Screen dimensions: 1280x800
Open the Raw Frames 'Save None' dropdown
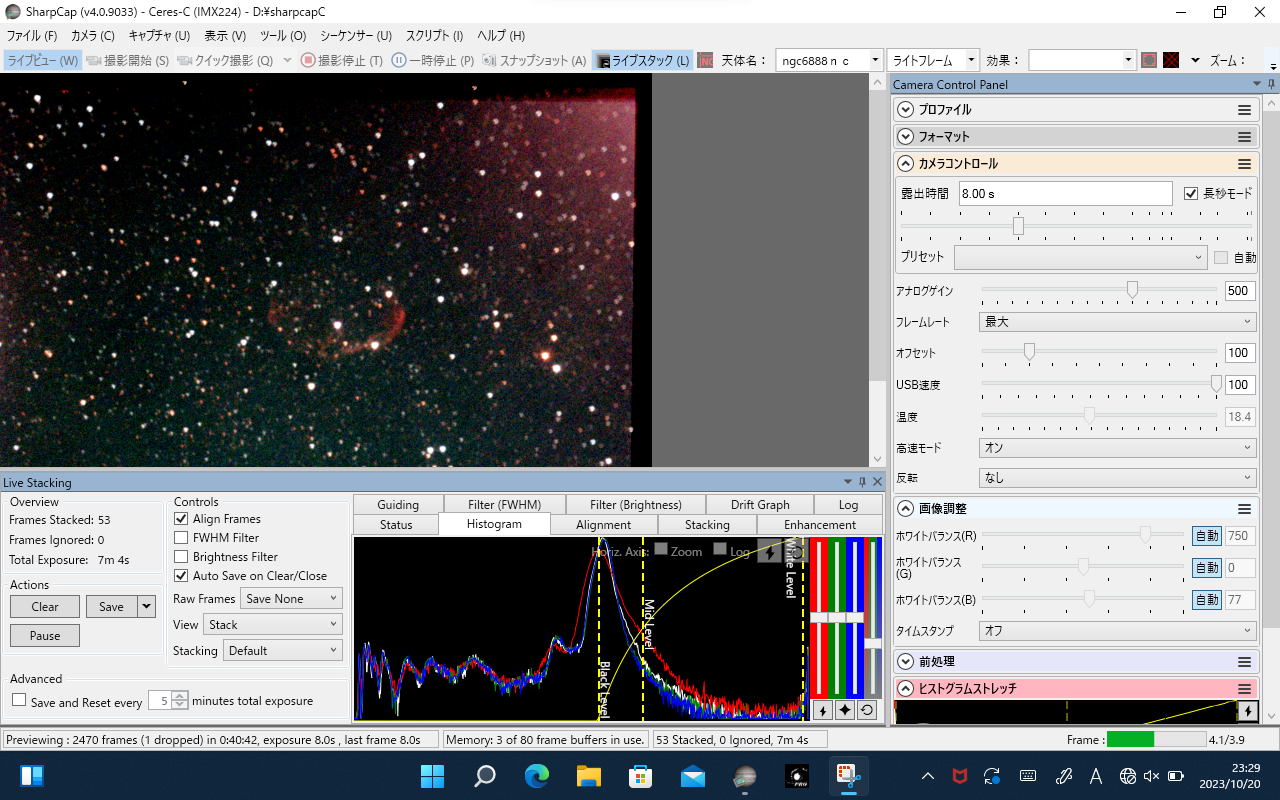pyautogui.click(x=291, y=599)
